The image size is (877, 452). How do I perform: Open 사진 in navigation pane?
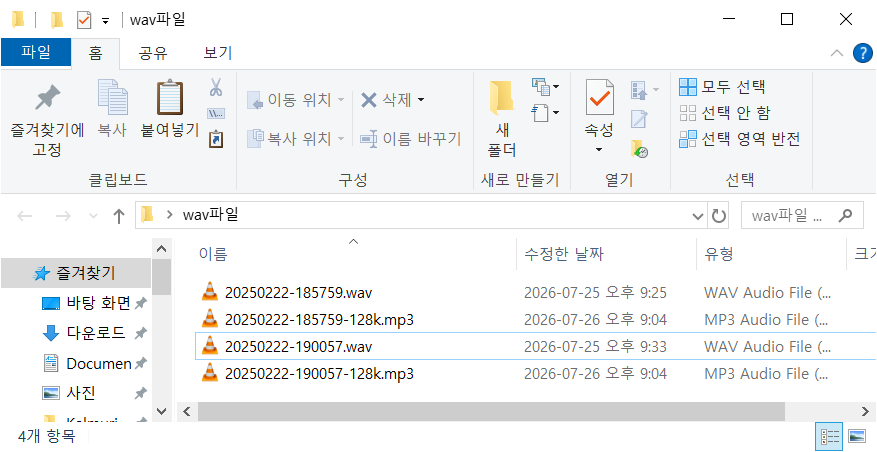(69, 393)
